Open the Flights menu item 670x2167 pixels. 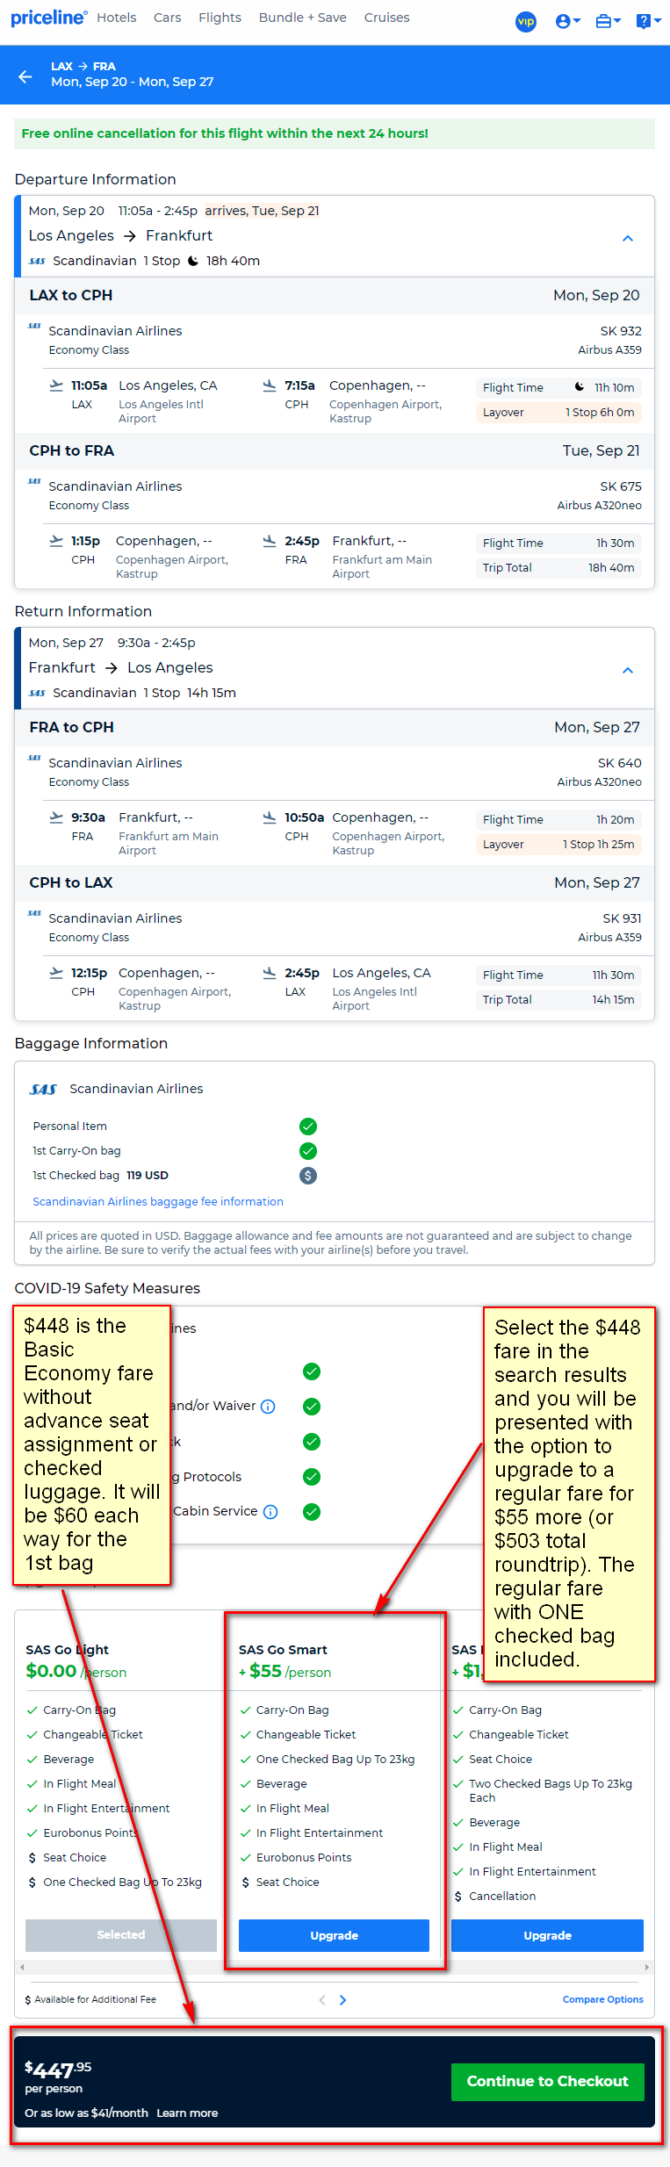tap(220, 17)
